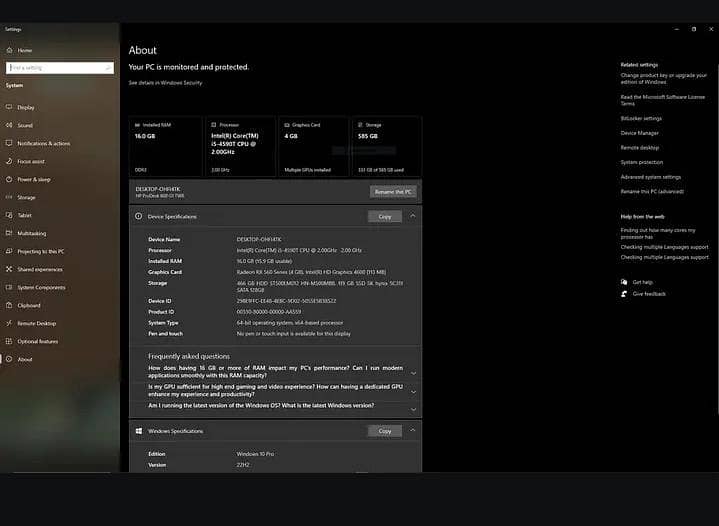Click the Windows 10 Pro edition value
The image size is (719, 526).
[255, 454]
